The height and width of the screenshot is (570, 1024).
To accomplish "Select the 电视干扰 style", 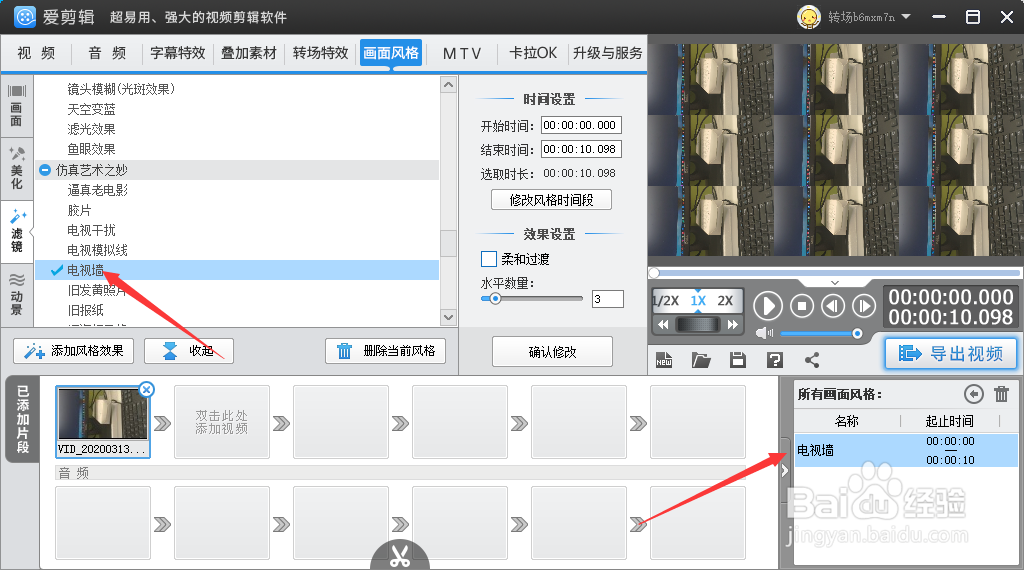I will [x=91, y=230].
